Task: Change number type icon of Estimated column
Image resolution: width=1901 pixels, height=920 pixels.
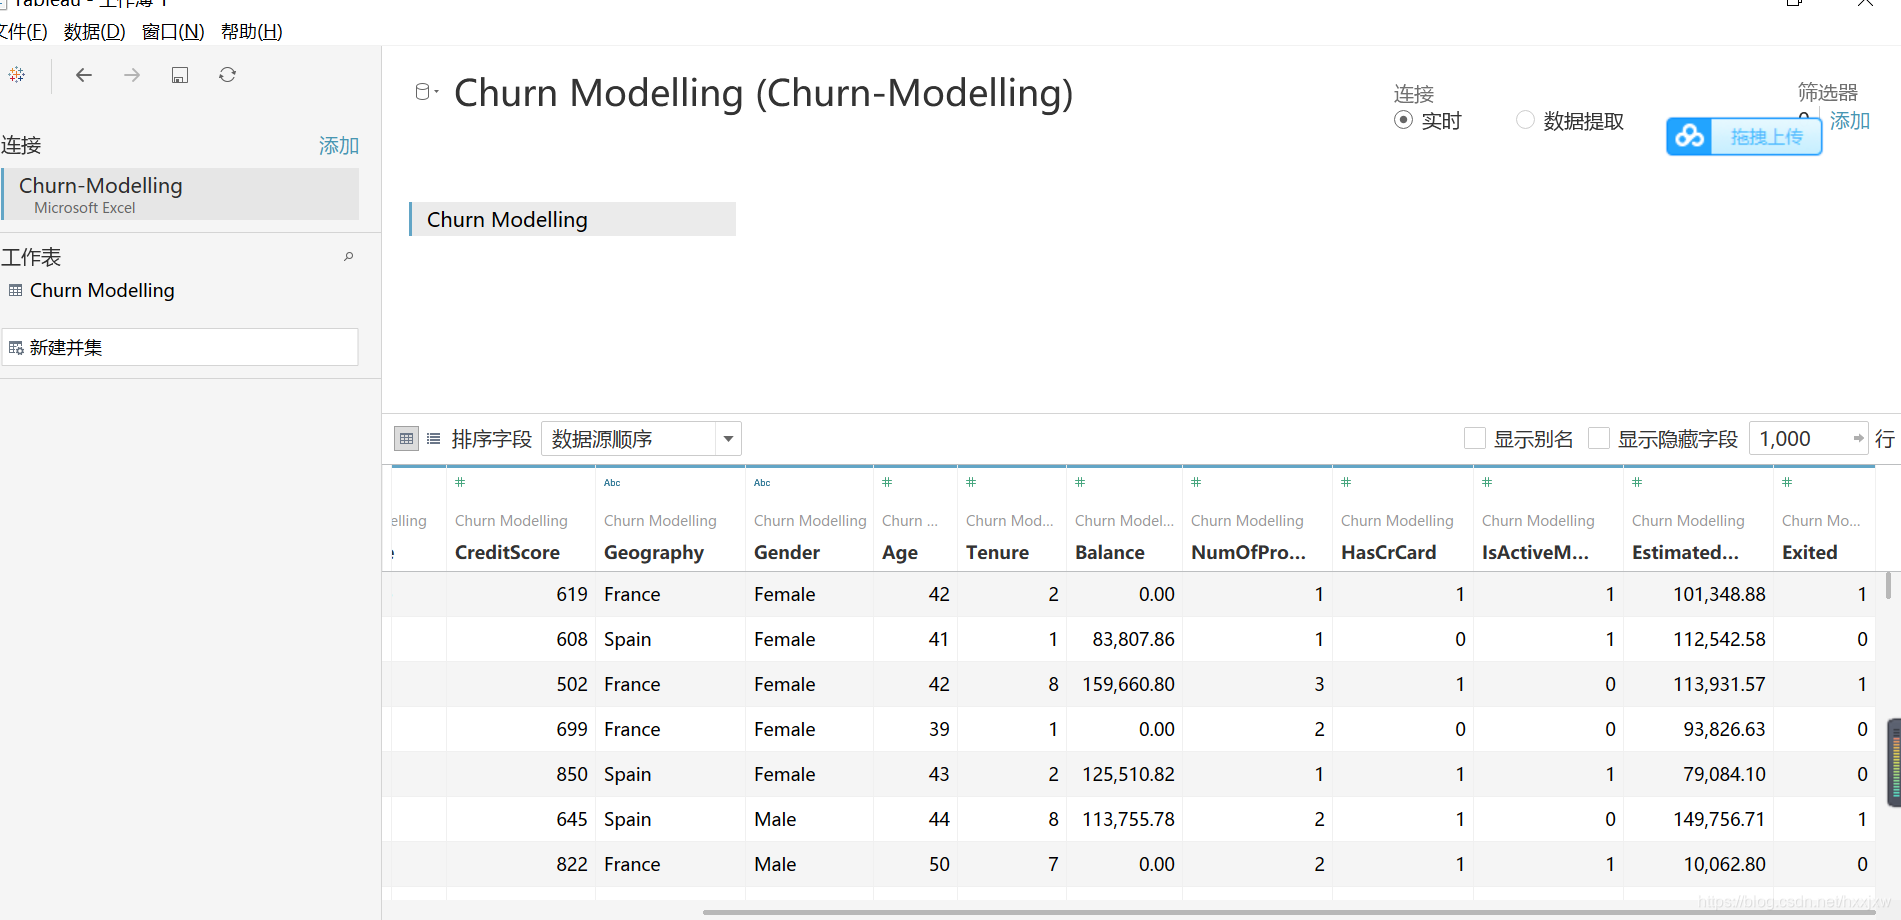Action: coord(1637,482)
